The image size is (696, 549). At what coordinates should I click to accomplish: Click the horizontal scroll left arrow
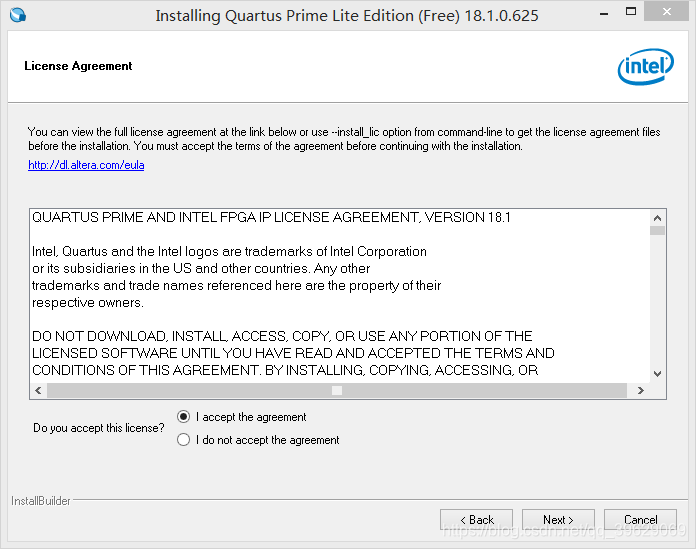click(x=38, y=391)
